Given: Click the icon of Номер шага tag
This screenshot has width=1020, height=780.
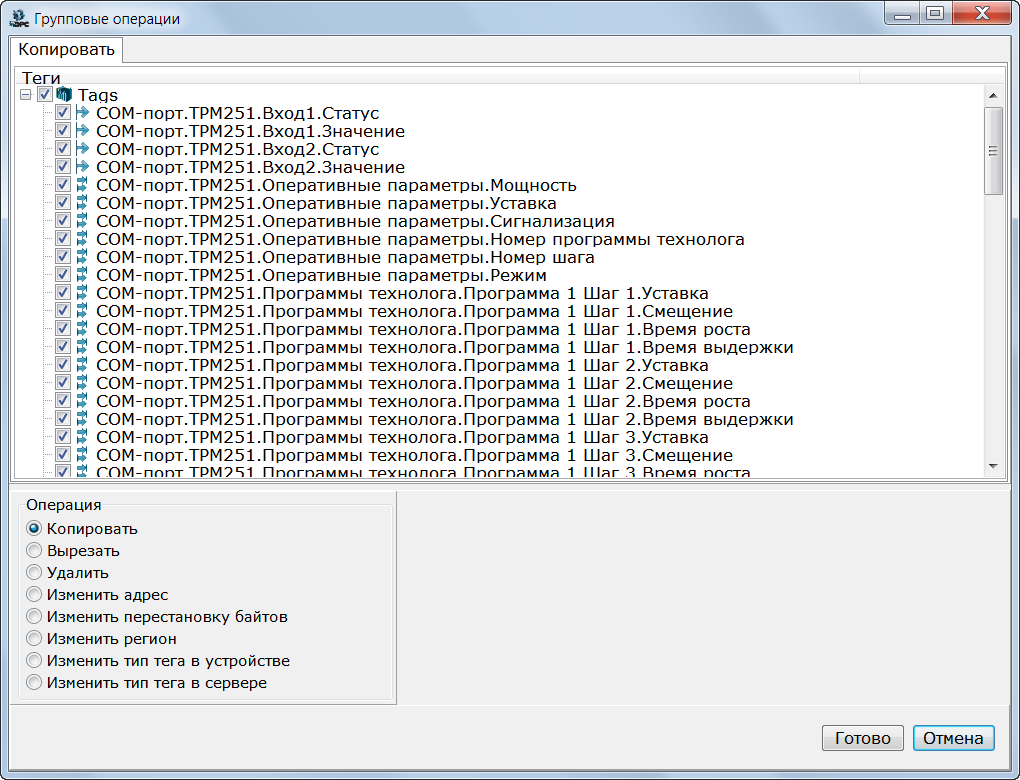Looking at the screenshot, I should click(82, 256).
